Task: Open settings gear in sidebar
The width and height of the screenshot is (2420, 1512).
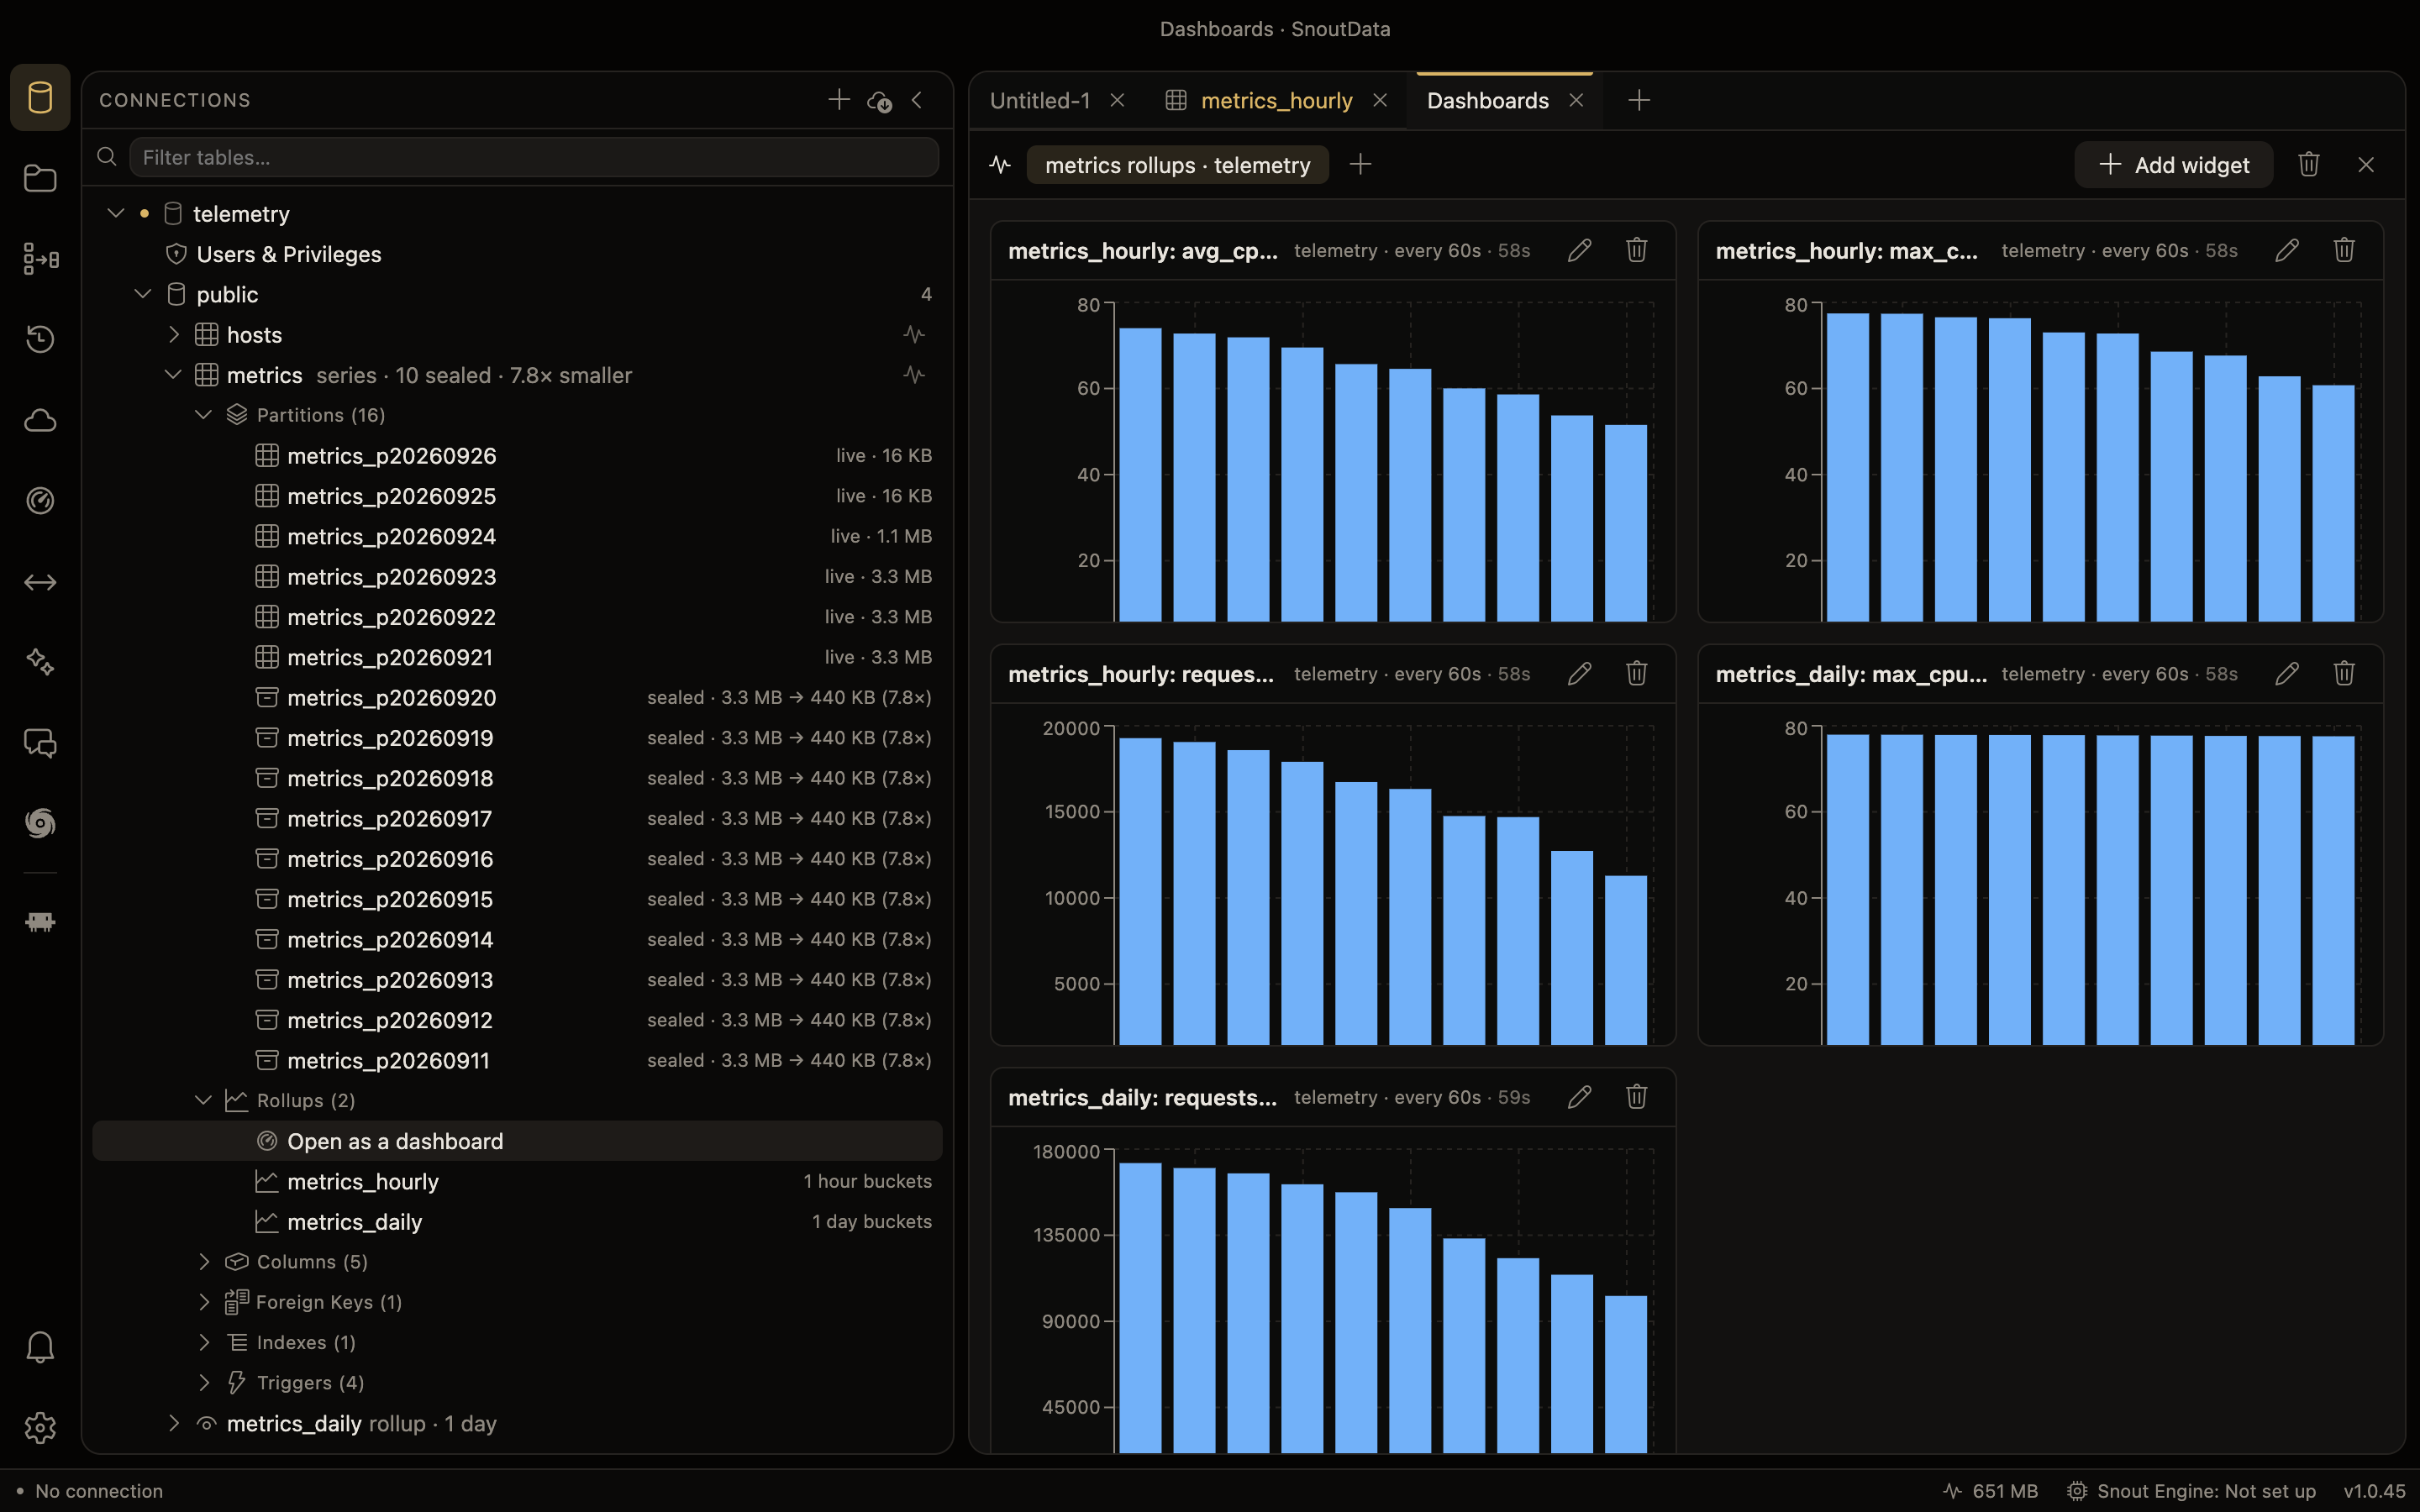Action: 40,1428
